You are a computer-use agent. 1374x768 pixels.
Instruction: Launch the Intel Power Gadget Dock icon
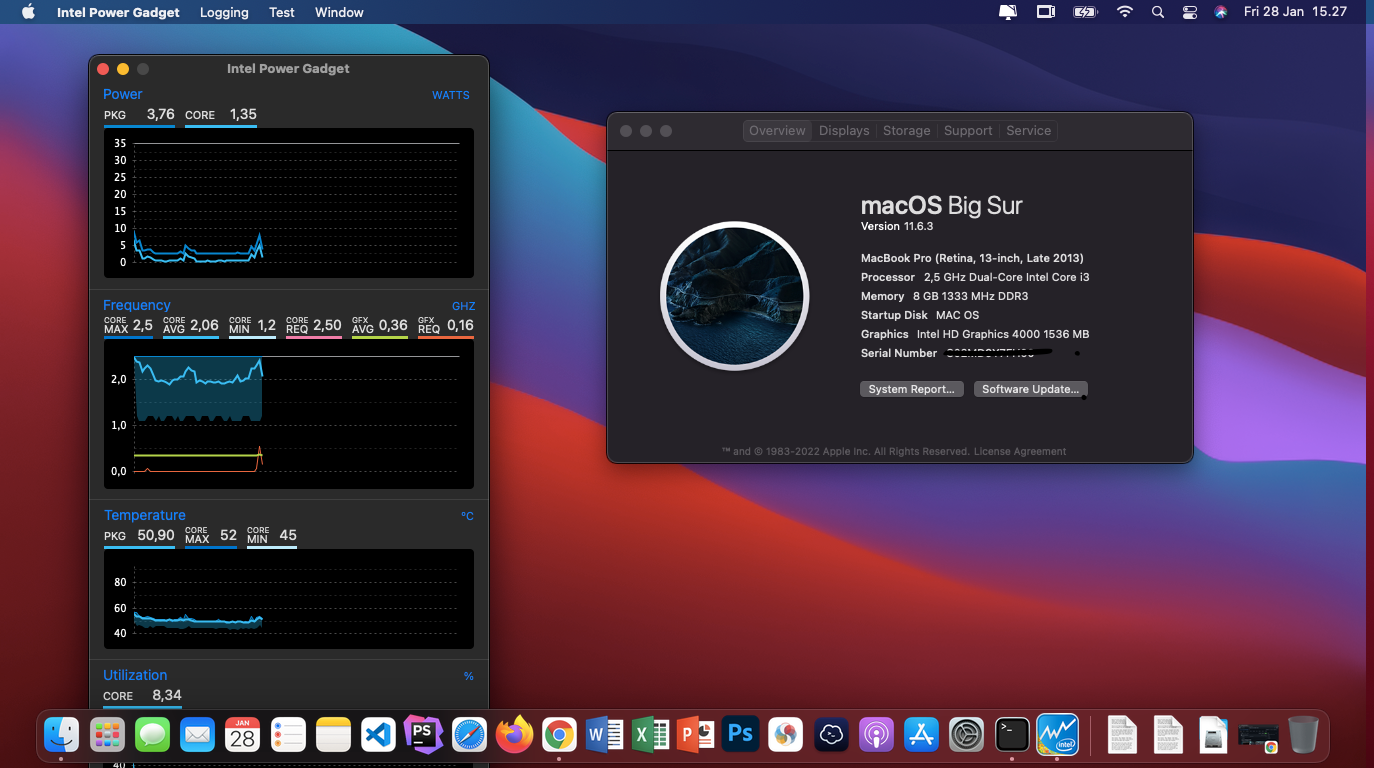[x=1057, y=734]
